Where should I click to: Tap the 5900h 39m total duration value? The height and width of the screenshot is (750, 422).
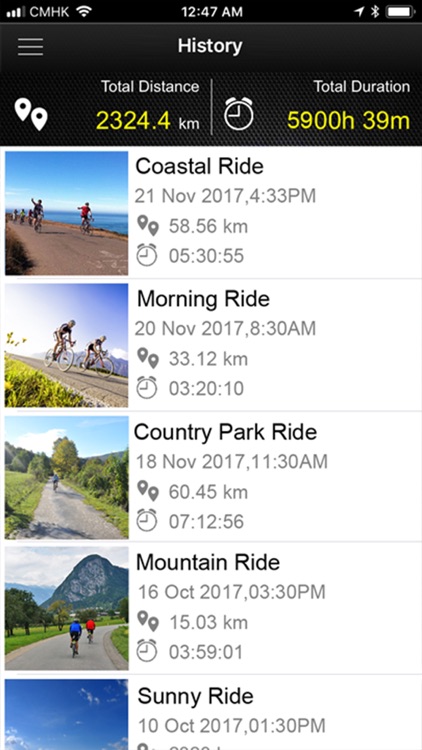[x=348, y=121]
